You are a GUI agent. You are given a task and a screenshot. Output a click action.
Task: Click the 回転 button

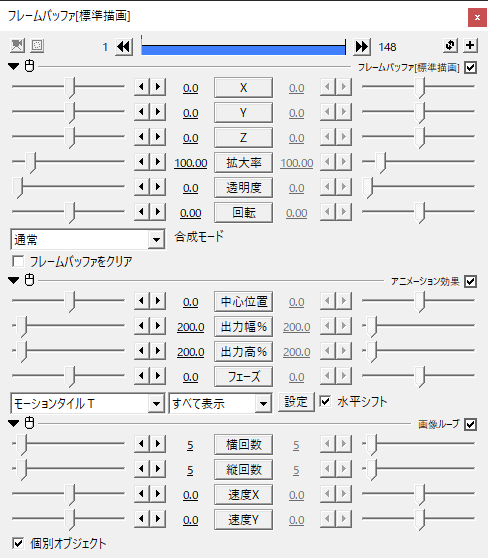tap(243, 212)
